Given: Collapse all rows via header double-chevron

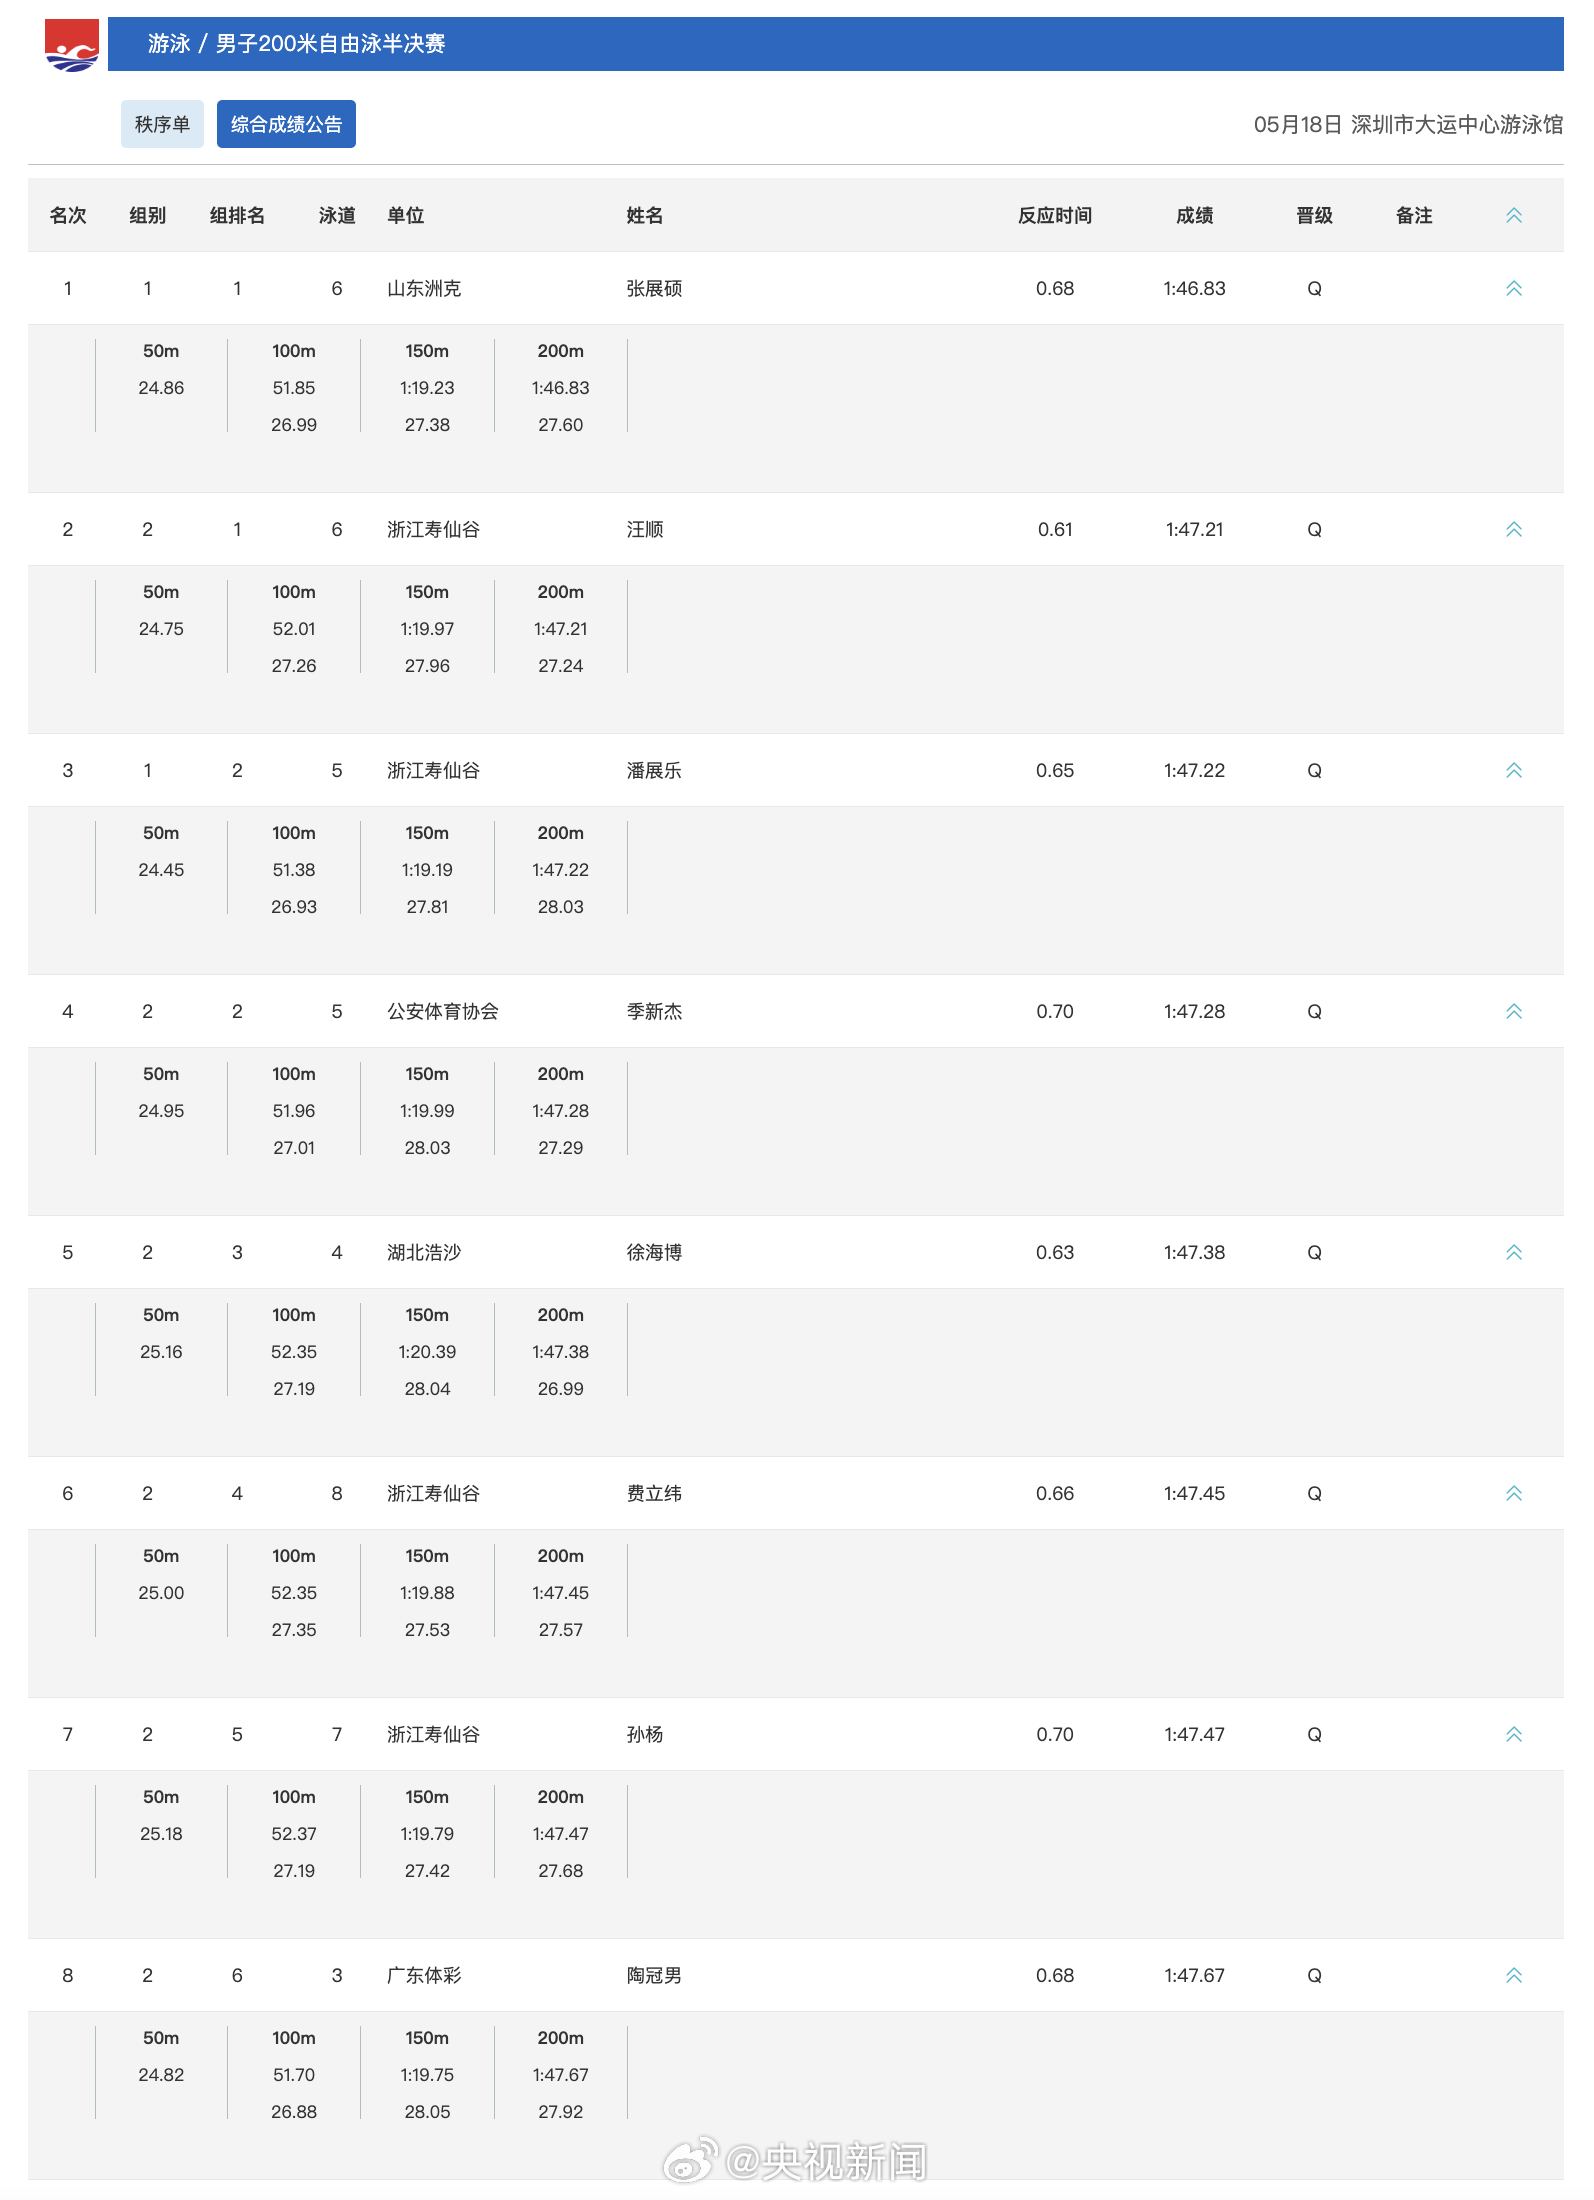Looking at the screenshot, I should (1514, 216).
